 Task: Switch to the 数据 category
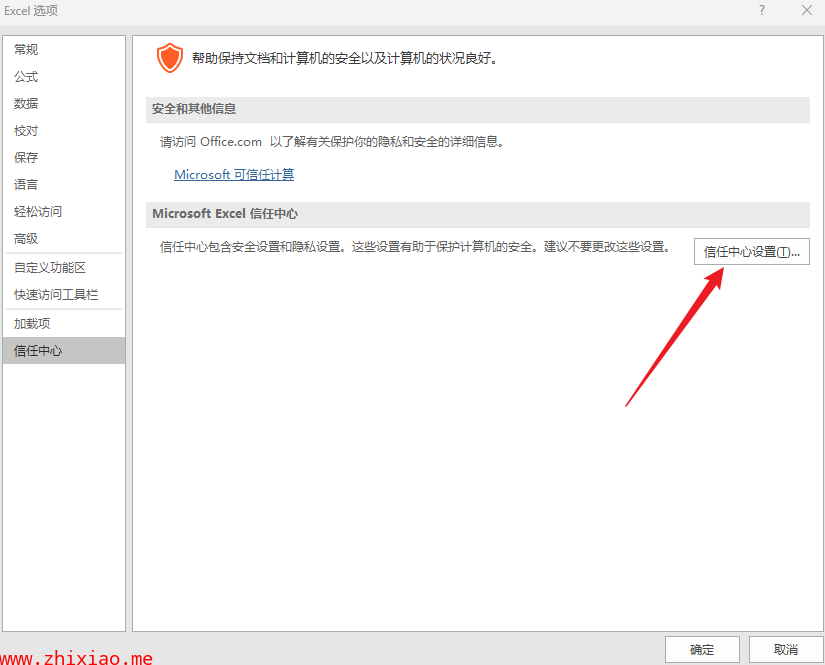[64, 104]
